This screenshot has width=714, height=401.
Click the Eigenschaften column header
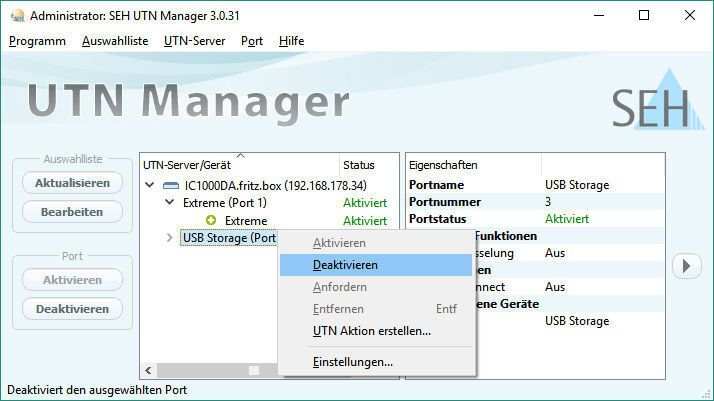point(473,165)
